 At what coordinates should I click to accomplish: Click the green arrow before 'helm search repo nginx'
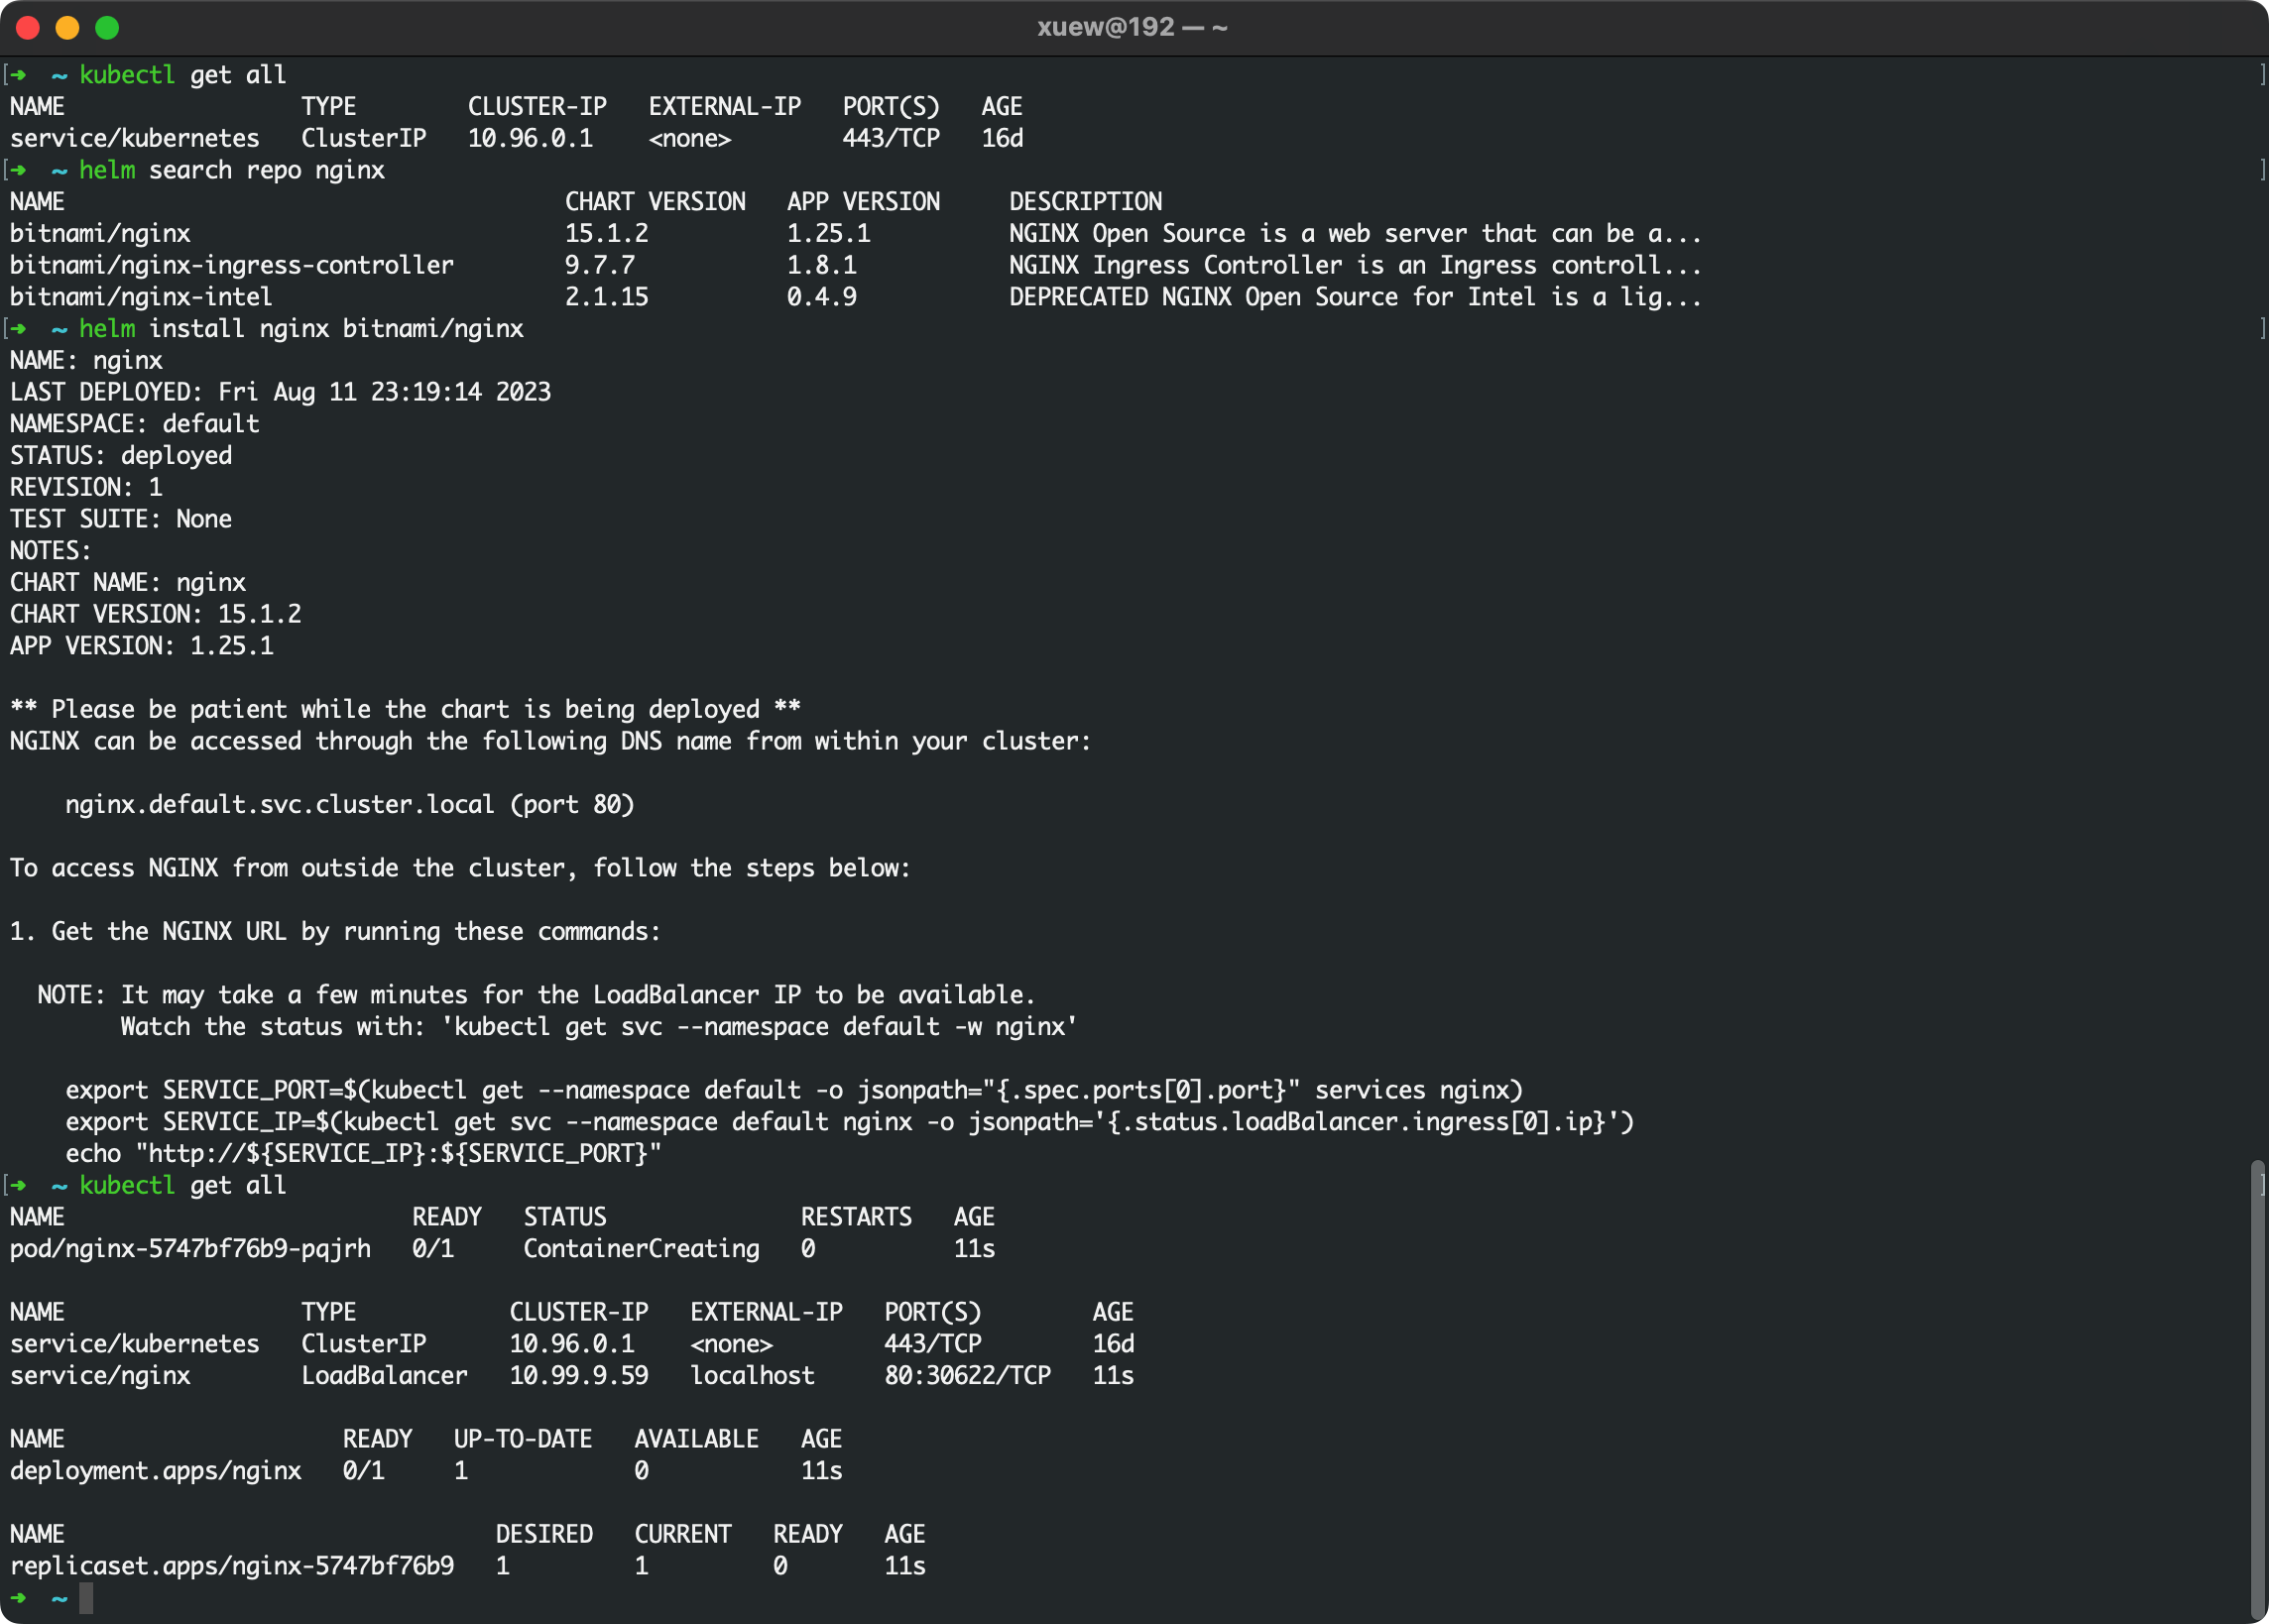18,170
